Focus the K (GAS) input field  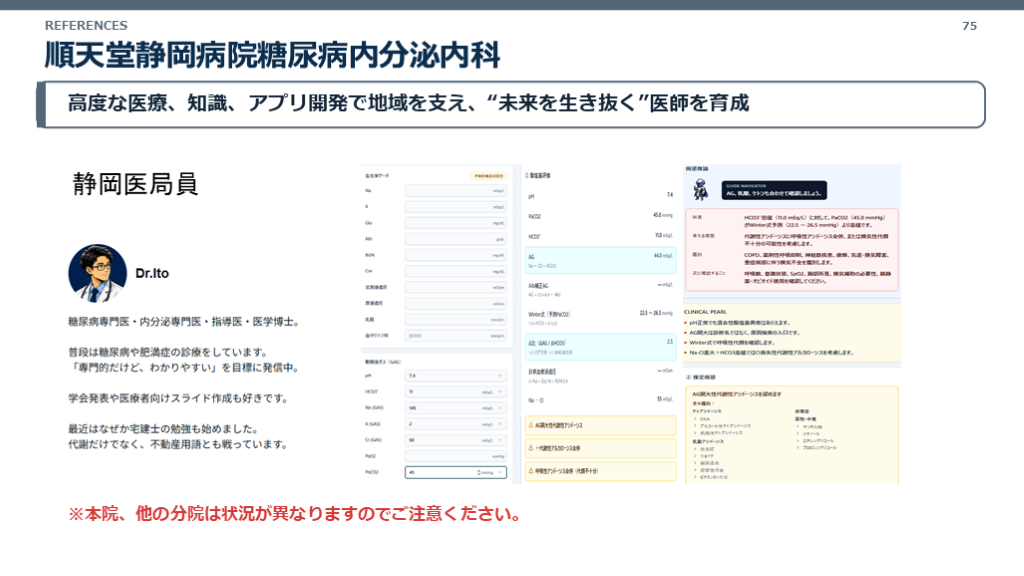point(456,424)
